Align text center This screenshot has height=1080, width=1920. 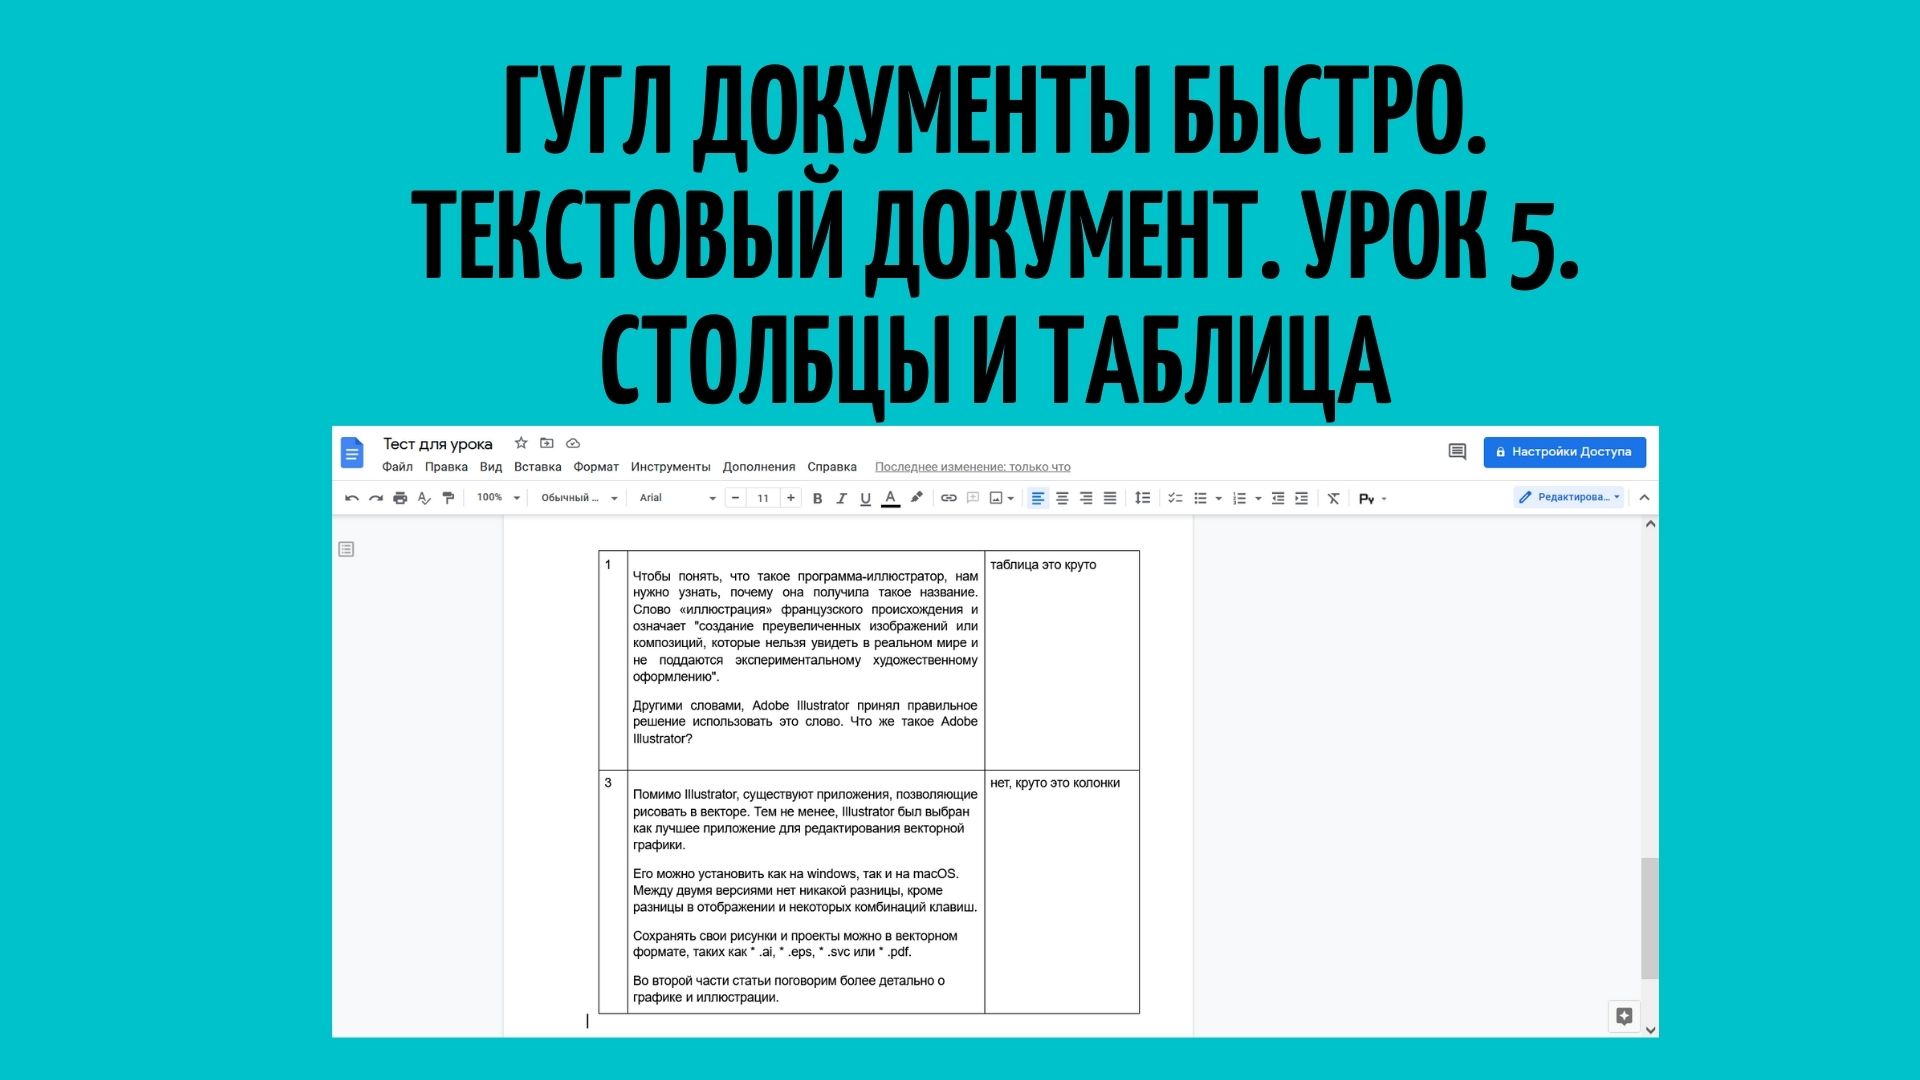pyautogui.click(x=1062, y=498)
